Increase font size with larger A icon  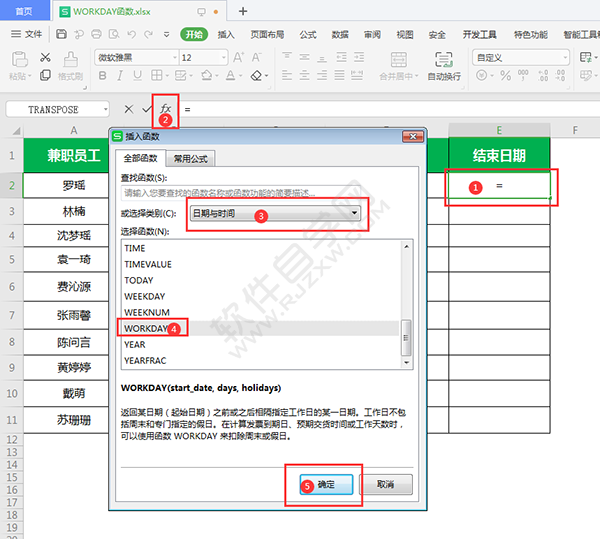coord(238,57)
